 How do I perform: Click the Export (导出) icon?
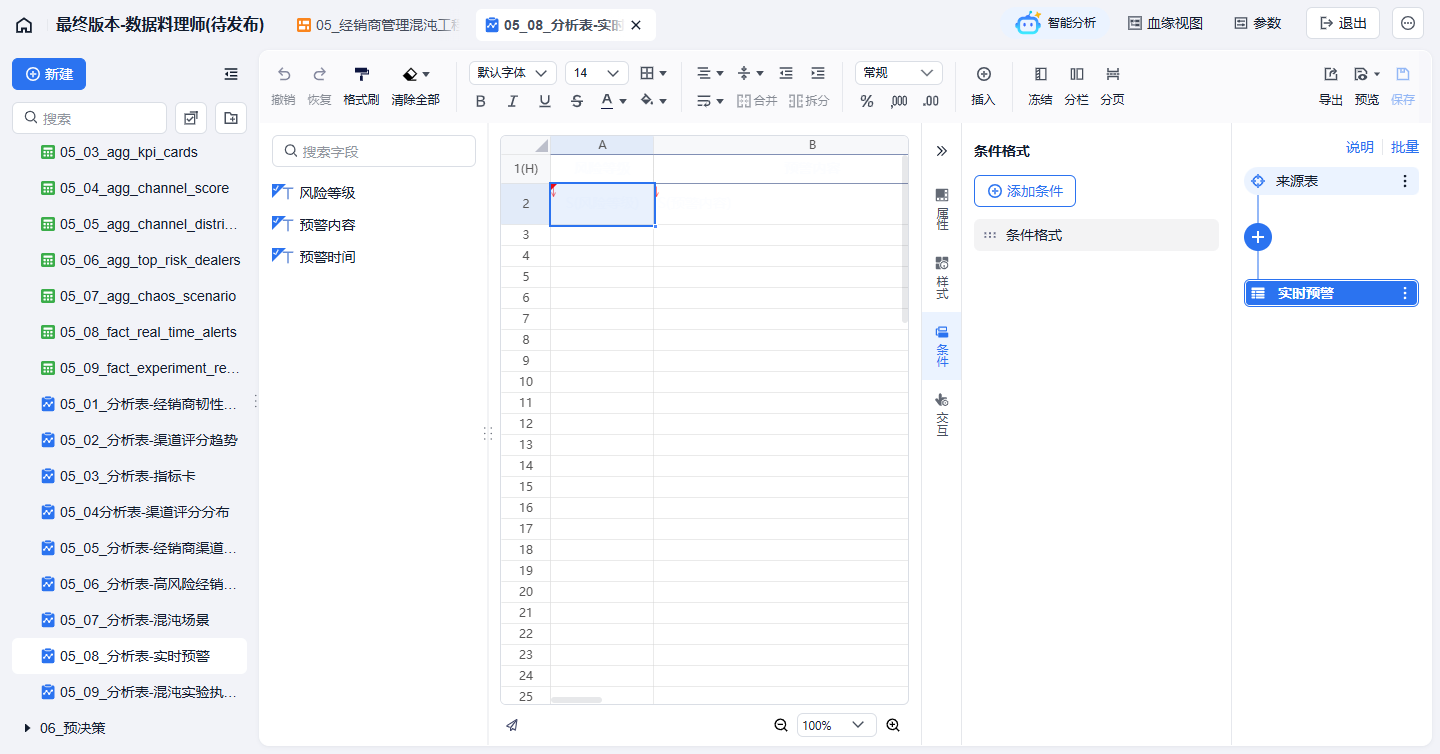[x=1331, y=86]
